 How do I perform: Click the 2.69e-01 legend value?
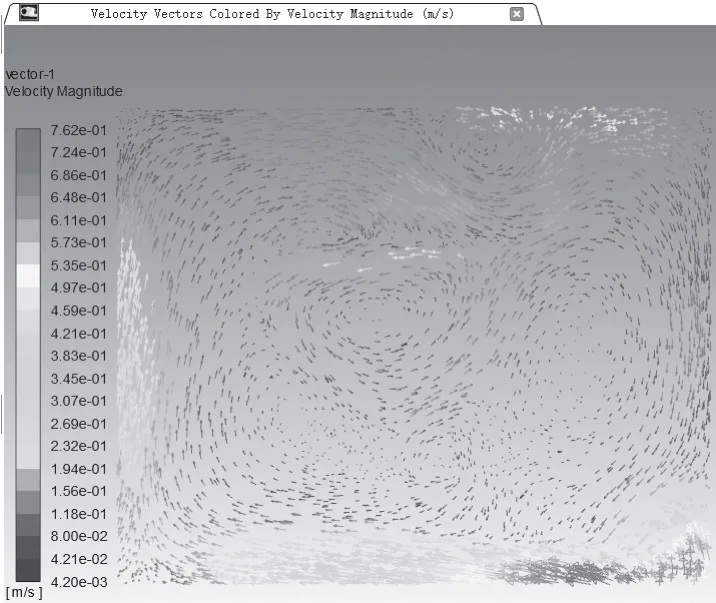point(79,424)
